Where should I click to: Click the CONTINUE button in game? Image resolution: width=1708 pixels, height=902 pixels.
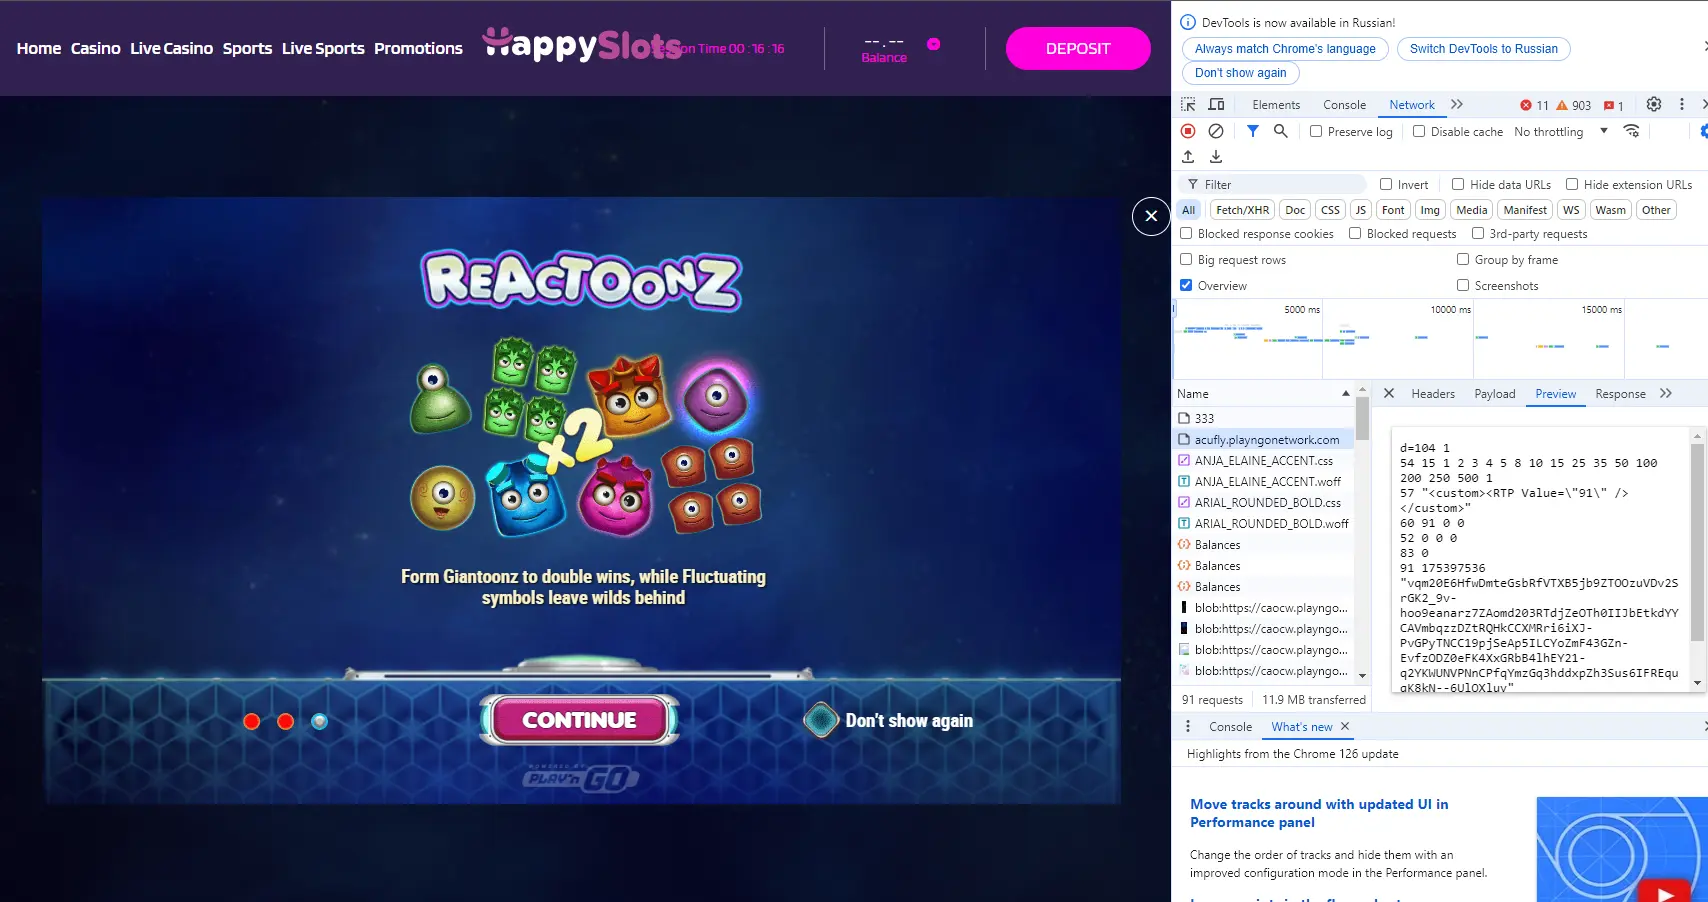[579, 720]
